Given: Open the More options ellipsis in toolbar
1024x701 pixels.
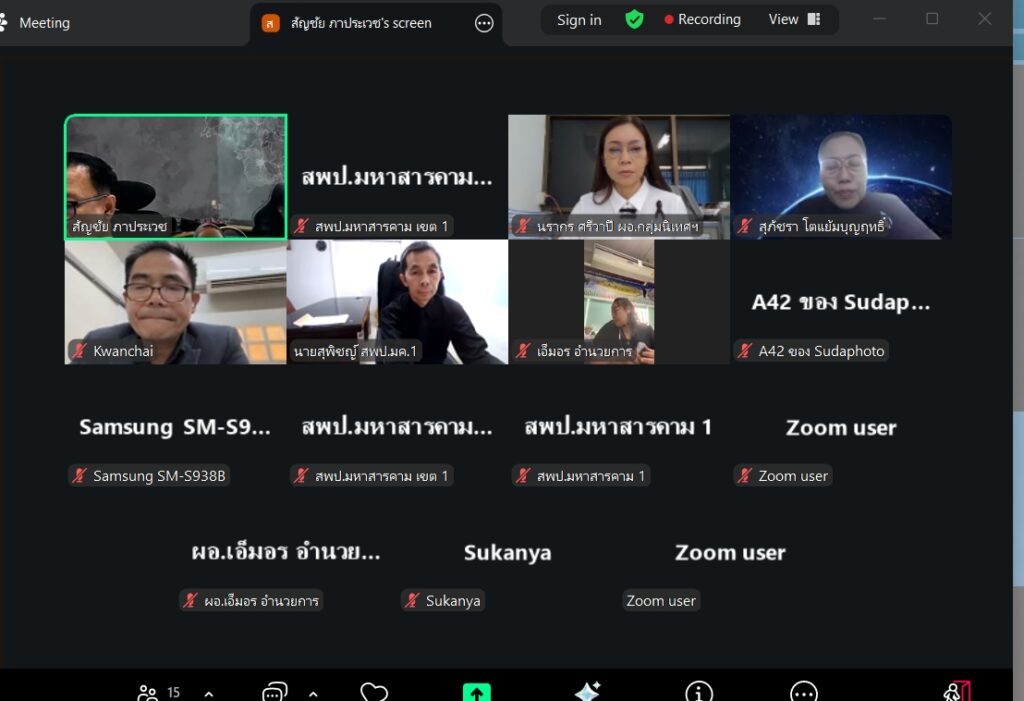Looking at the screenshot, I should coord(803,692).
